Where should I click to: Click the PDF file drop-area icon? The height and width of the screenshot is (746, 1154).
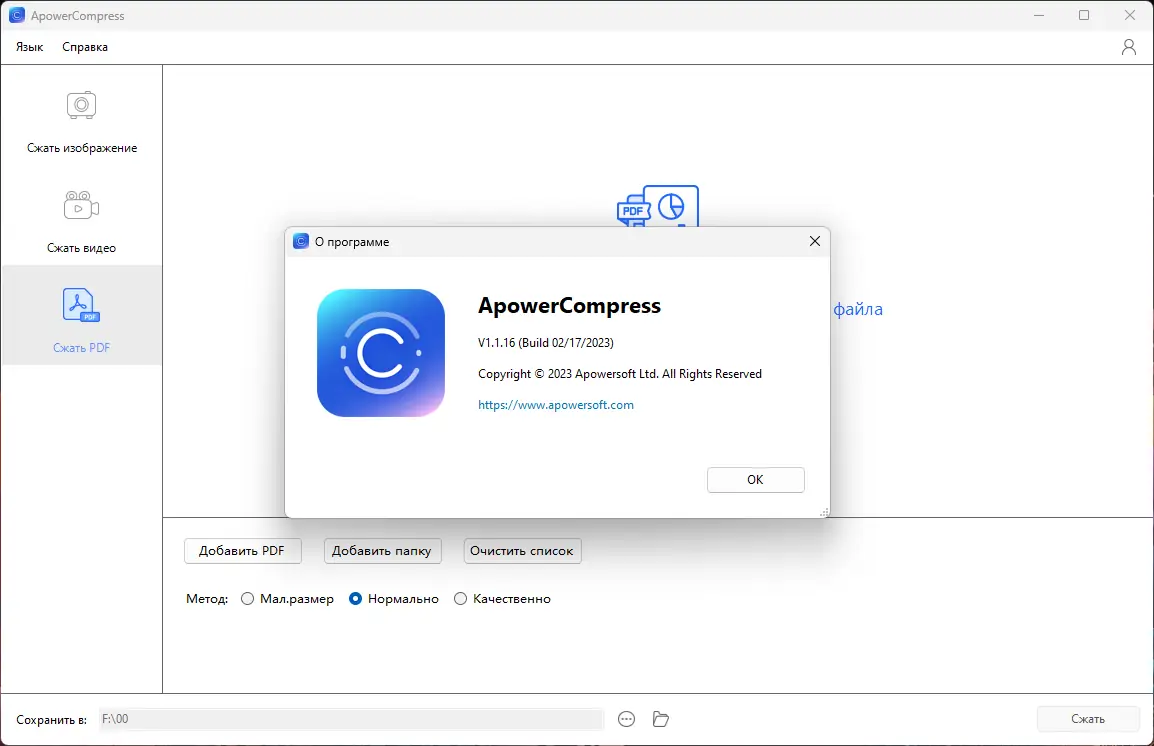[x=657, y=206]
